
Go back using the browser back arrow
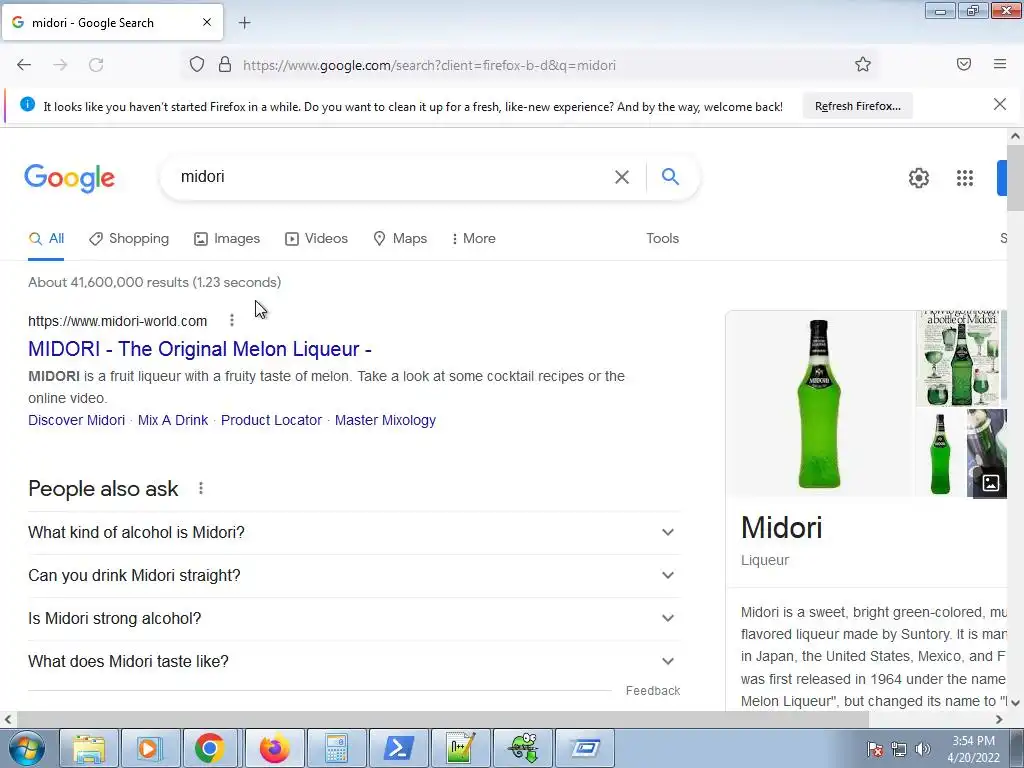(x=24, y=65)
